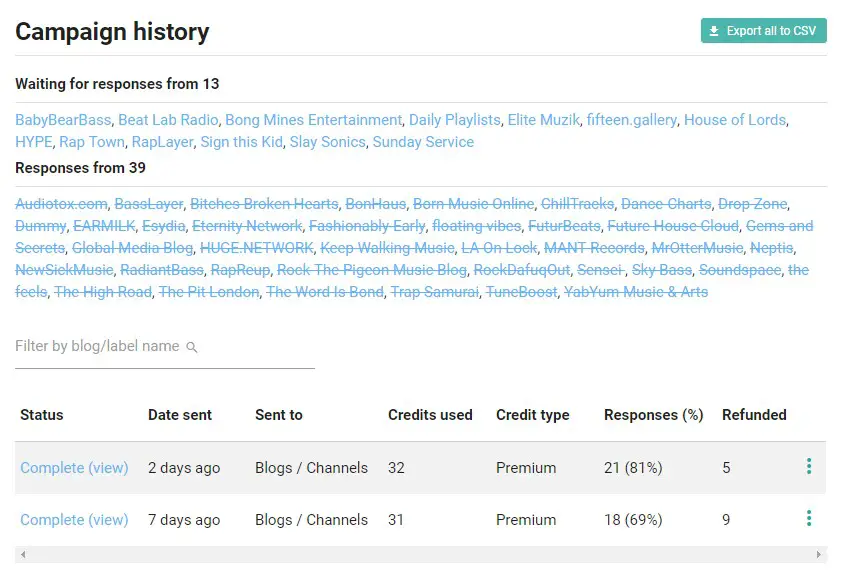
Task: Open the LA On Lock link
Action: 499,247
